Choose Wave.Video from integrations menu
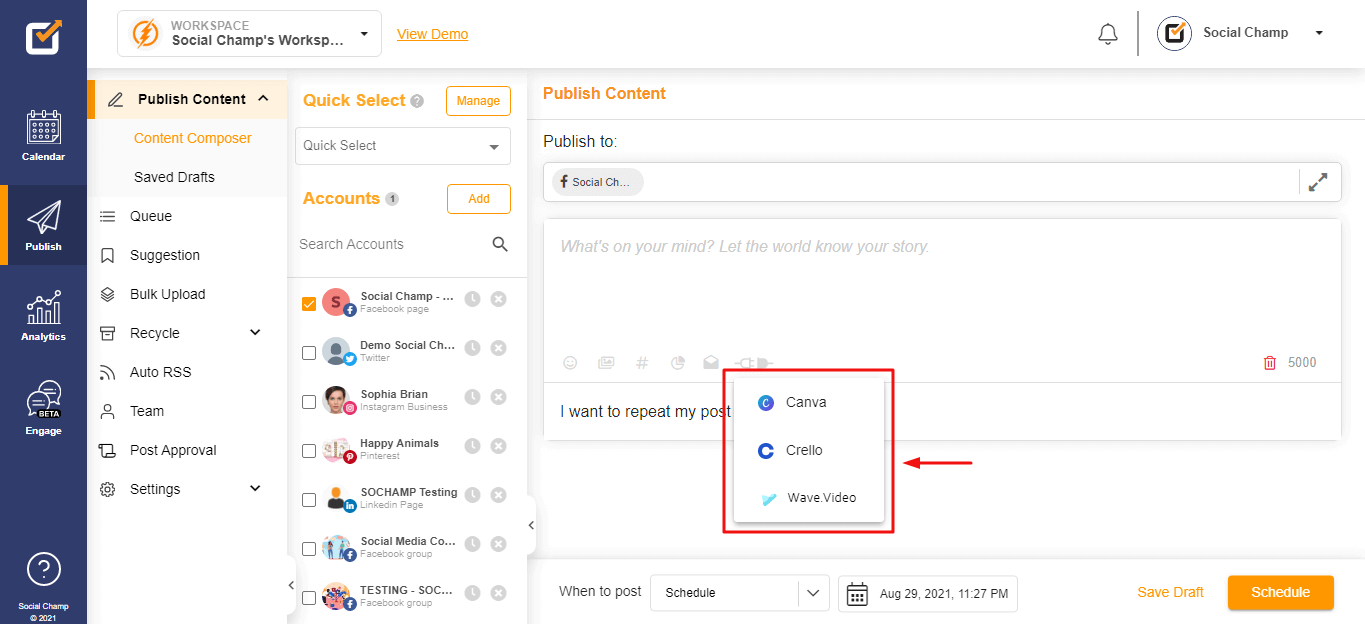1365x624 pixels. coord(808,498)
